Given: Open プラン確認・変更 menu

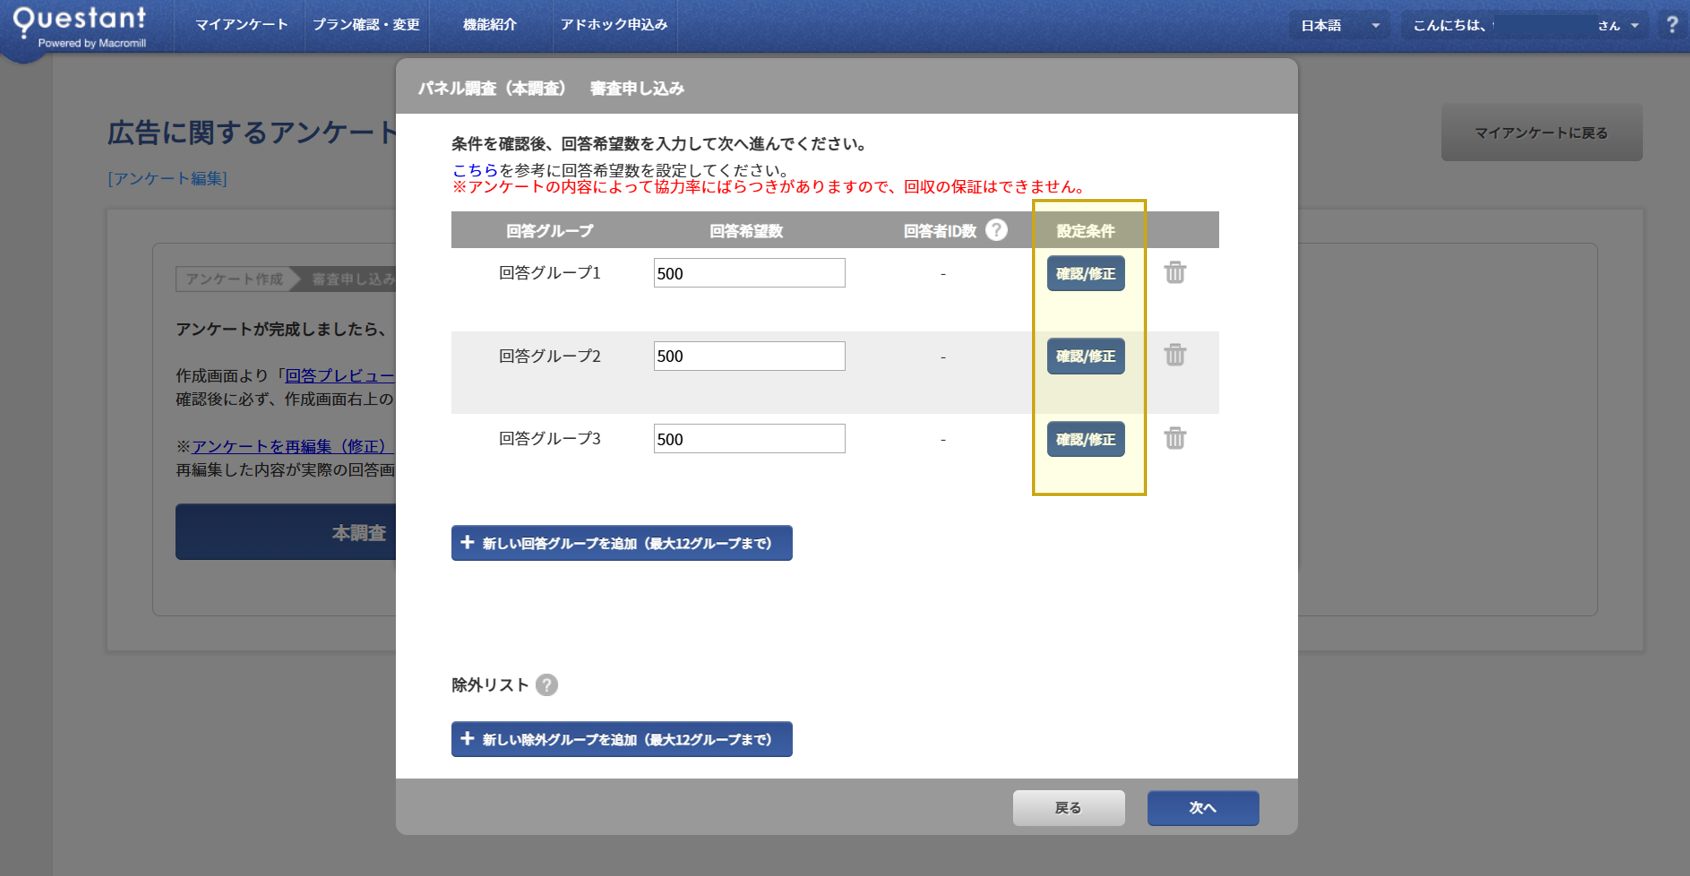Looking at the screenshot, I should pos(366,25).
